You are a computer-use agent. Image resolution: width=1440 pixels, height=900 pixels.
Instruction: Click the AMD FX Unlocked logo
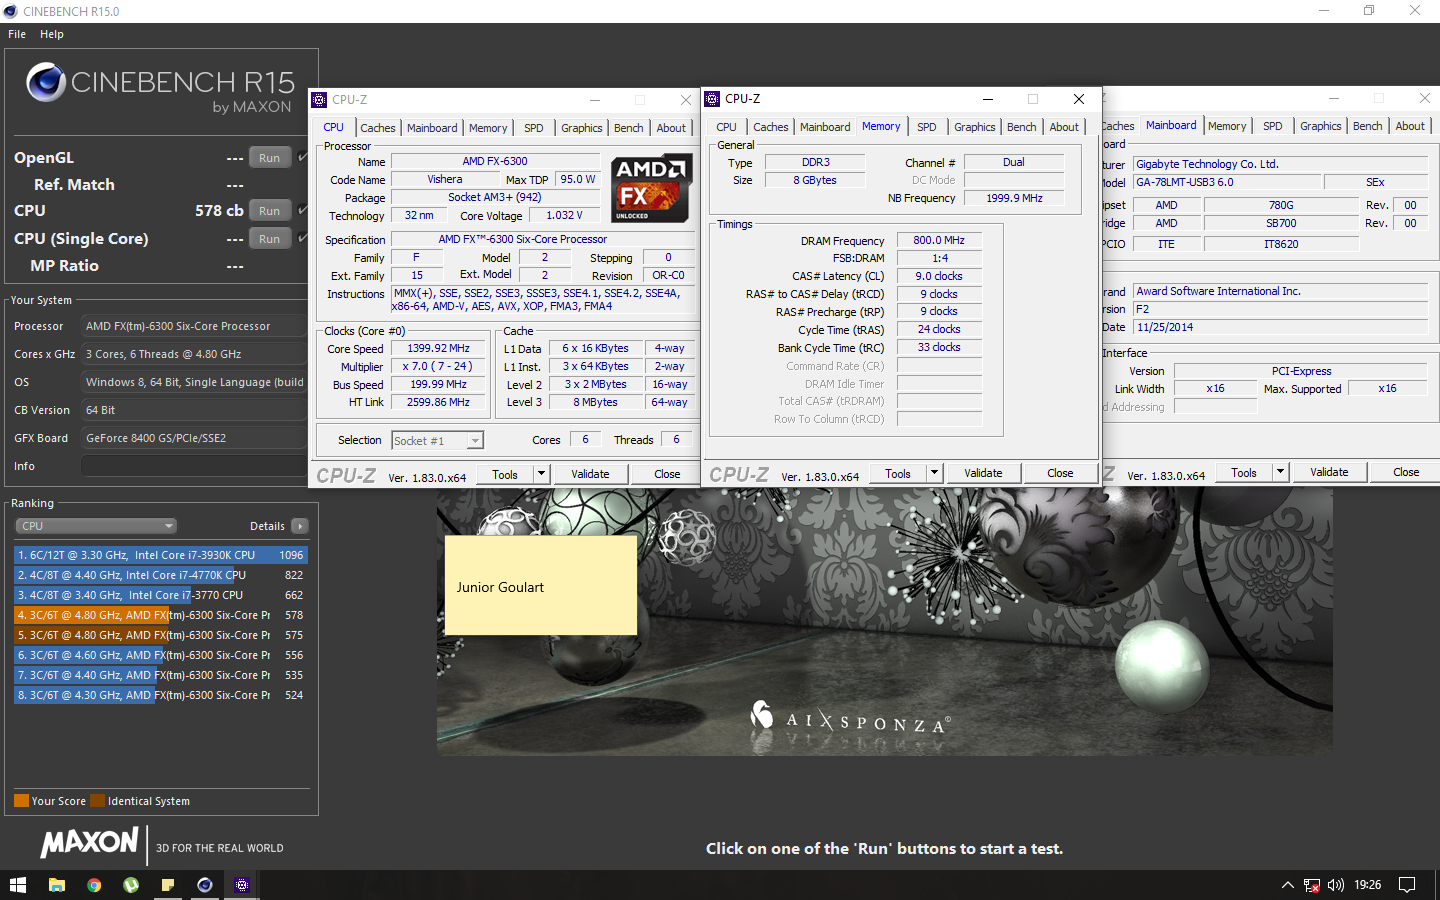[x=652, y=188]
